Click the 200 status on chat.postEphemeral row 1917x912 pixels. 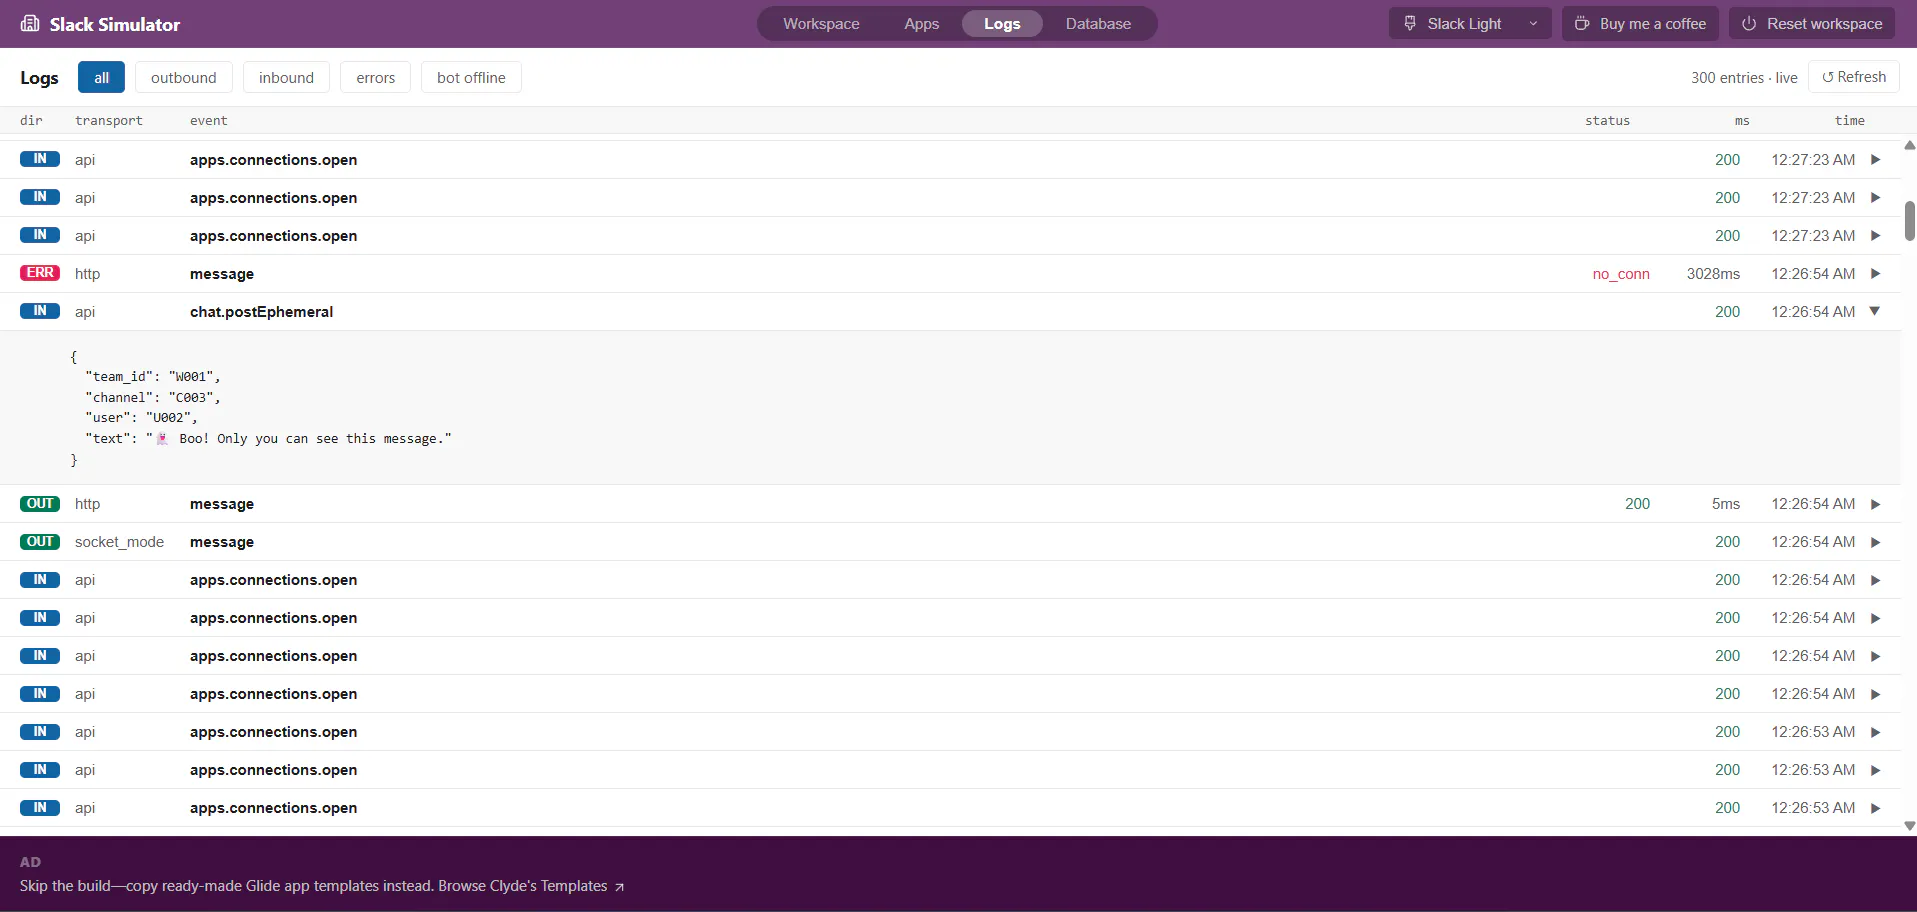click(x=1727, y=312)
